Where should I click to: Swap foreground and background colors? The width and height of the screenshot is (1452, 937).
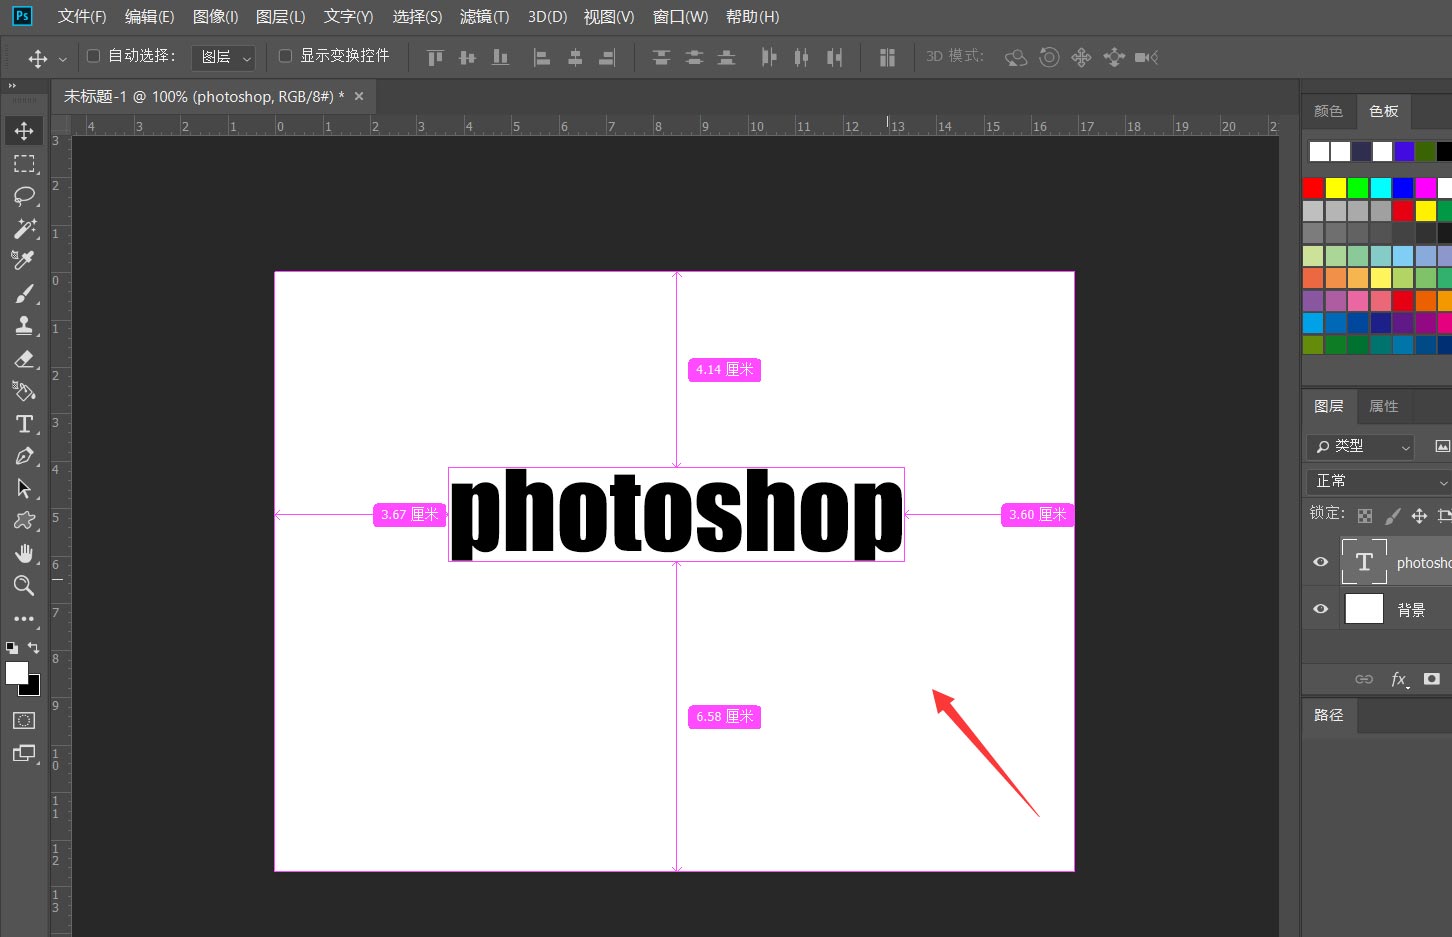pos(33,648)
